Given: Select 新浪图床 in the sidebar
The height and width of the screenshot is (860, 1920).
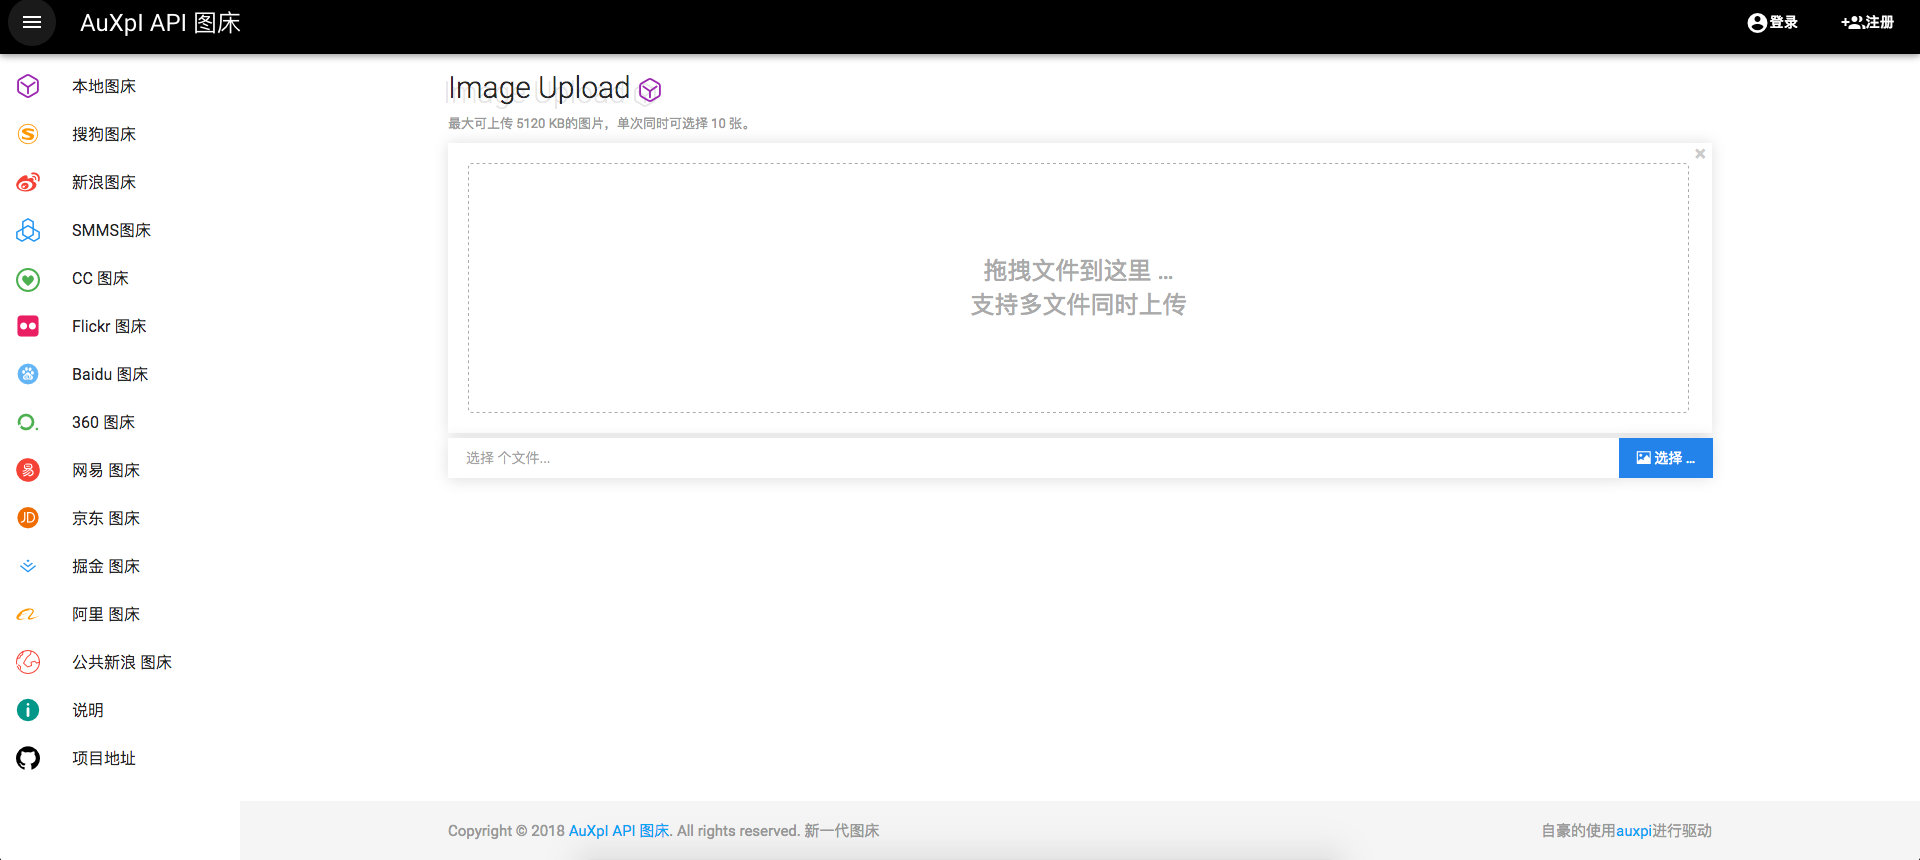Looking at the screenshot, I should tap(104, 182).
